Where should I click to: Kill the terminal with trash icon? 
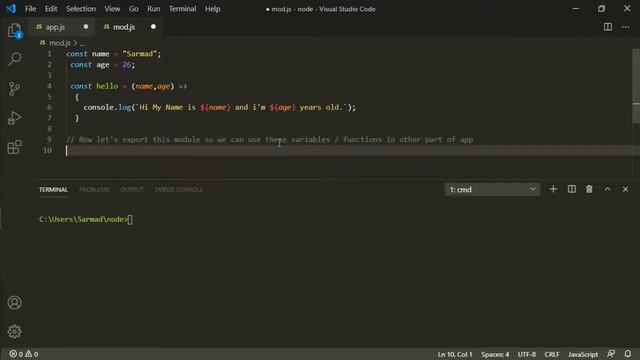point(589,189)
